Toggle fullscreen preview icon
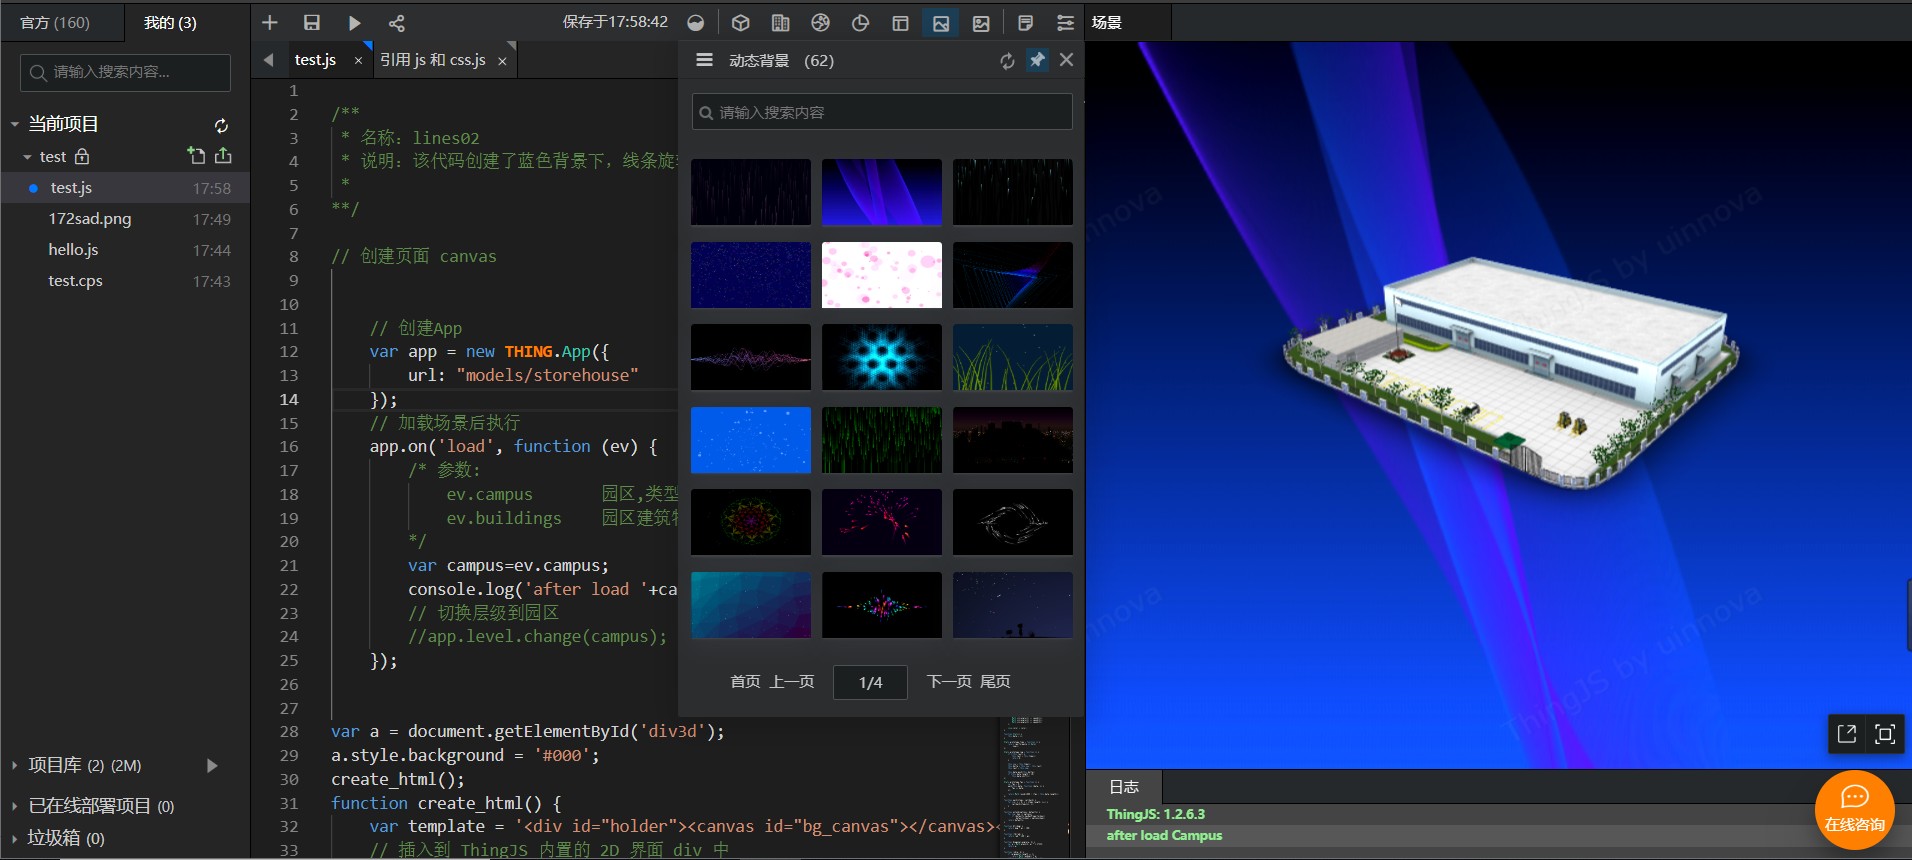The width and height of the screenshot is (1912, 860). click(1885, 734)
